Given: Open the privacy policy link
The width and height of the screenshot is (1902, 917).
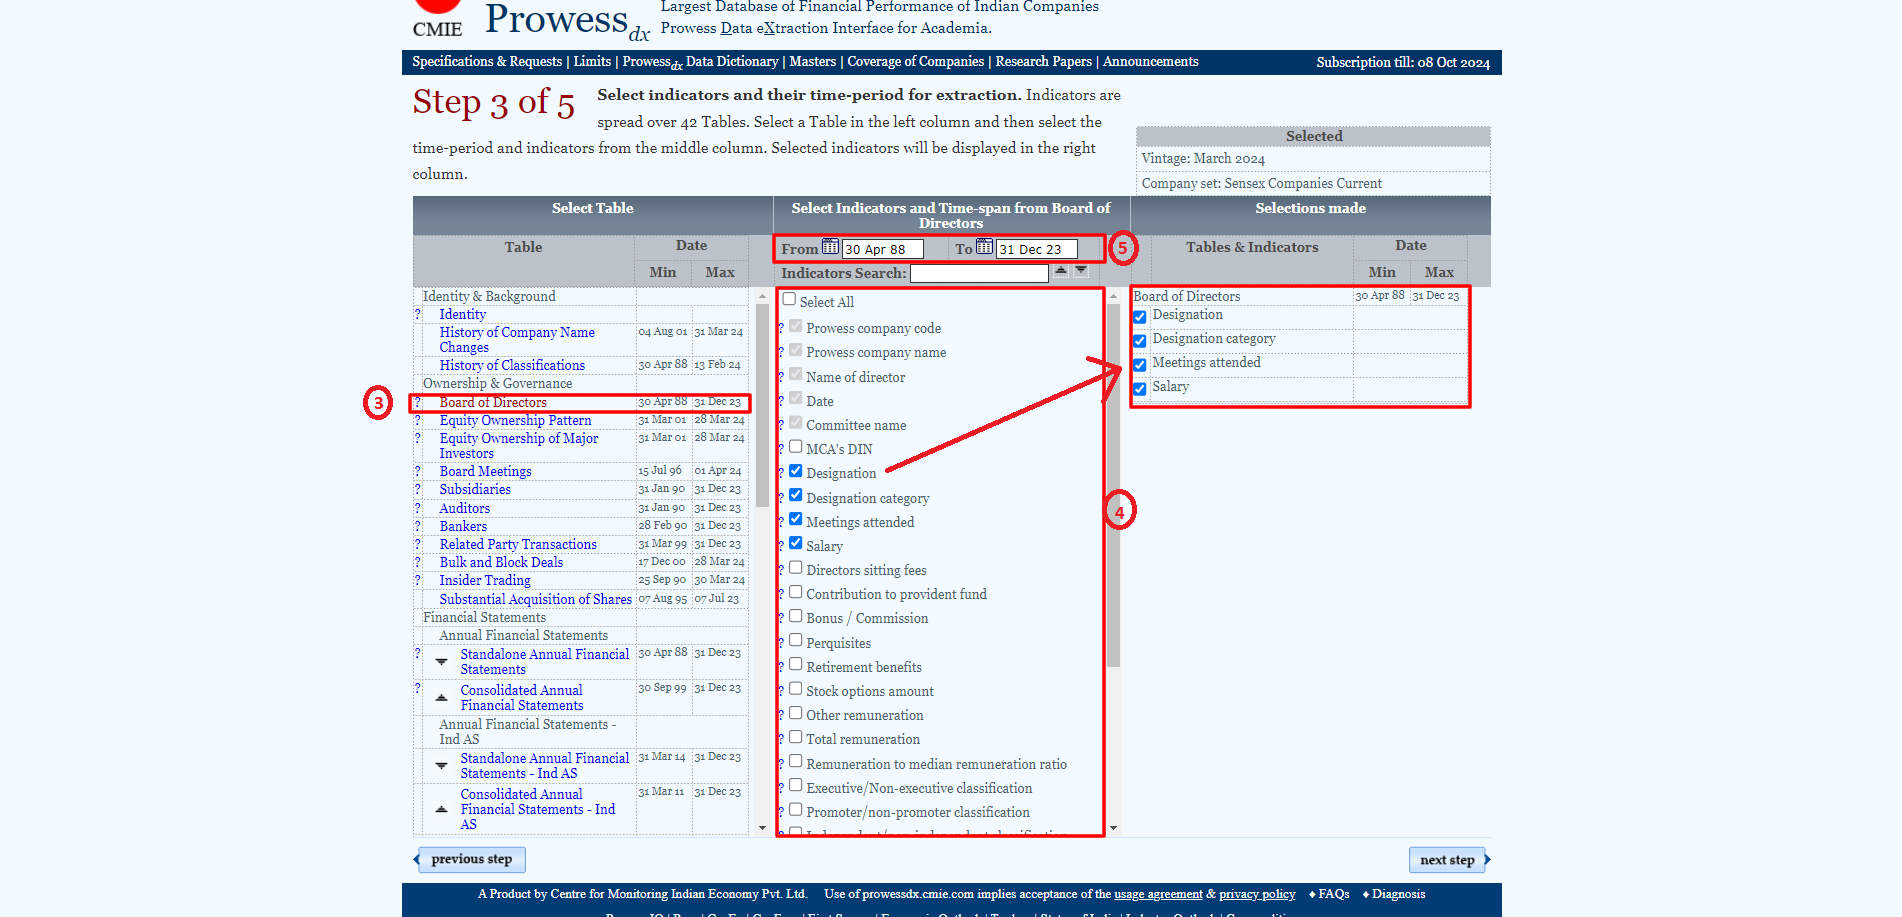Looking at the screenshot, I should tap(1257, 894).
